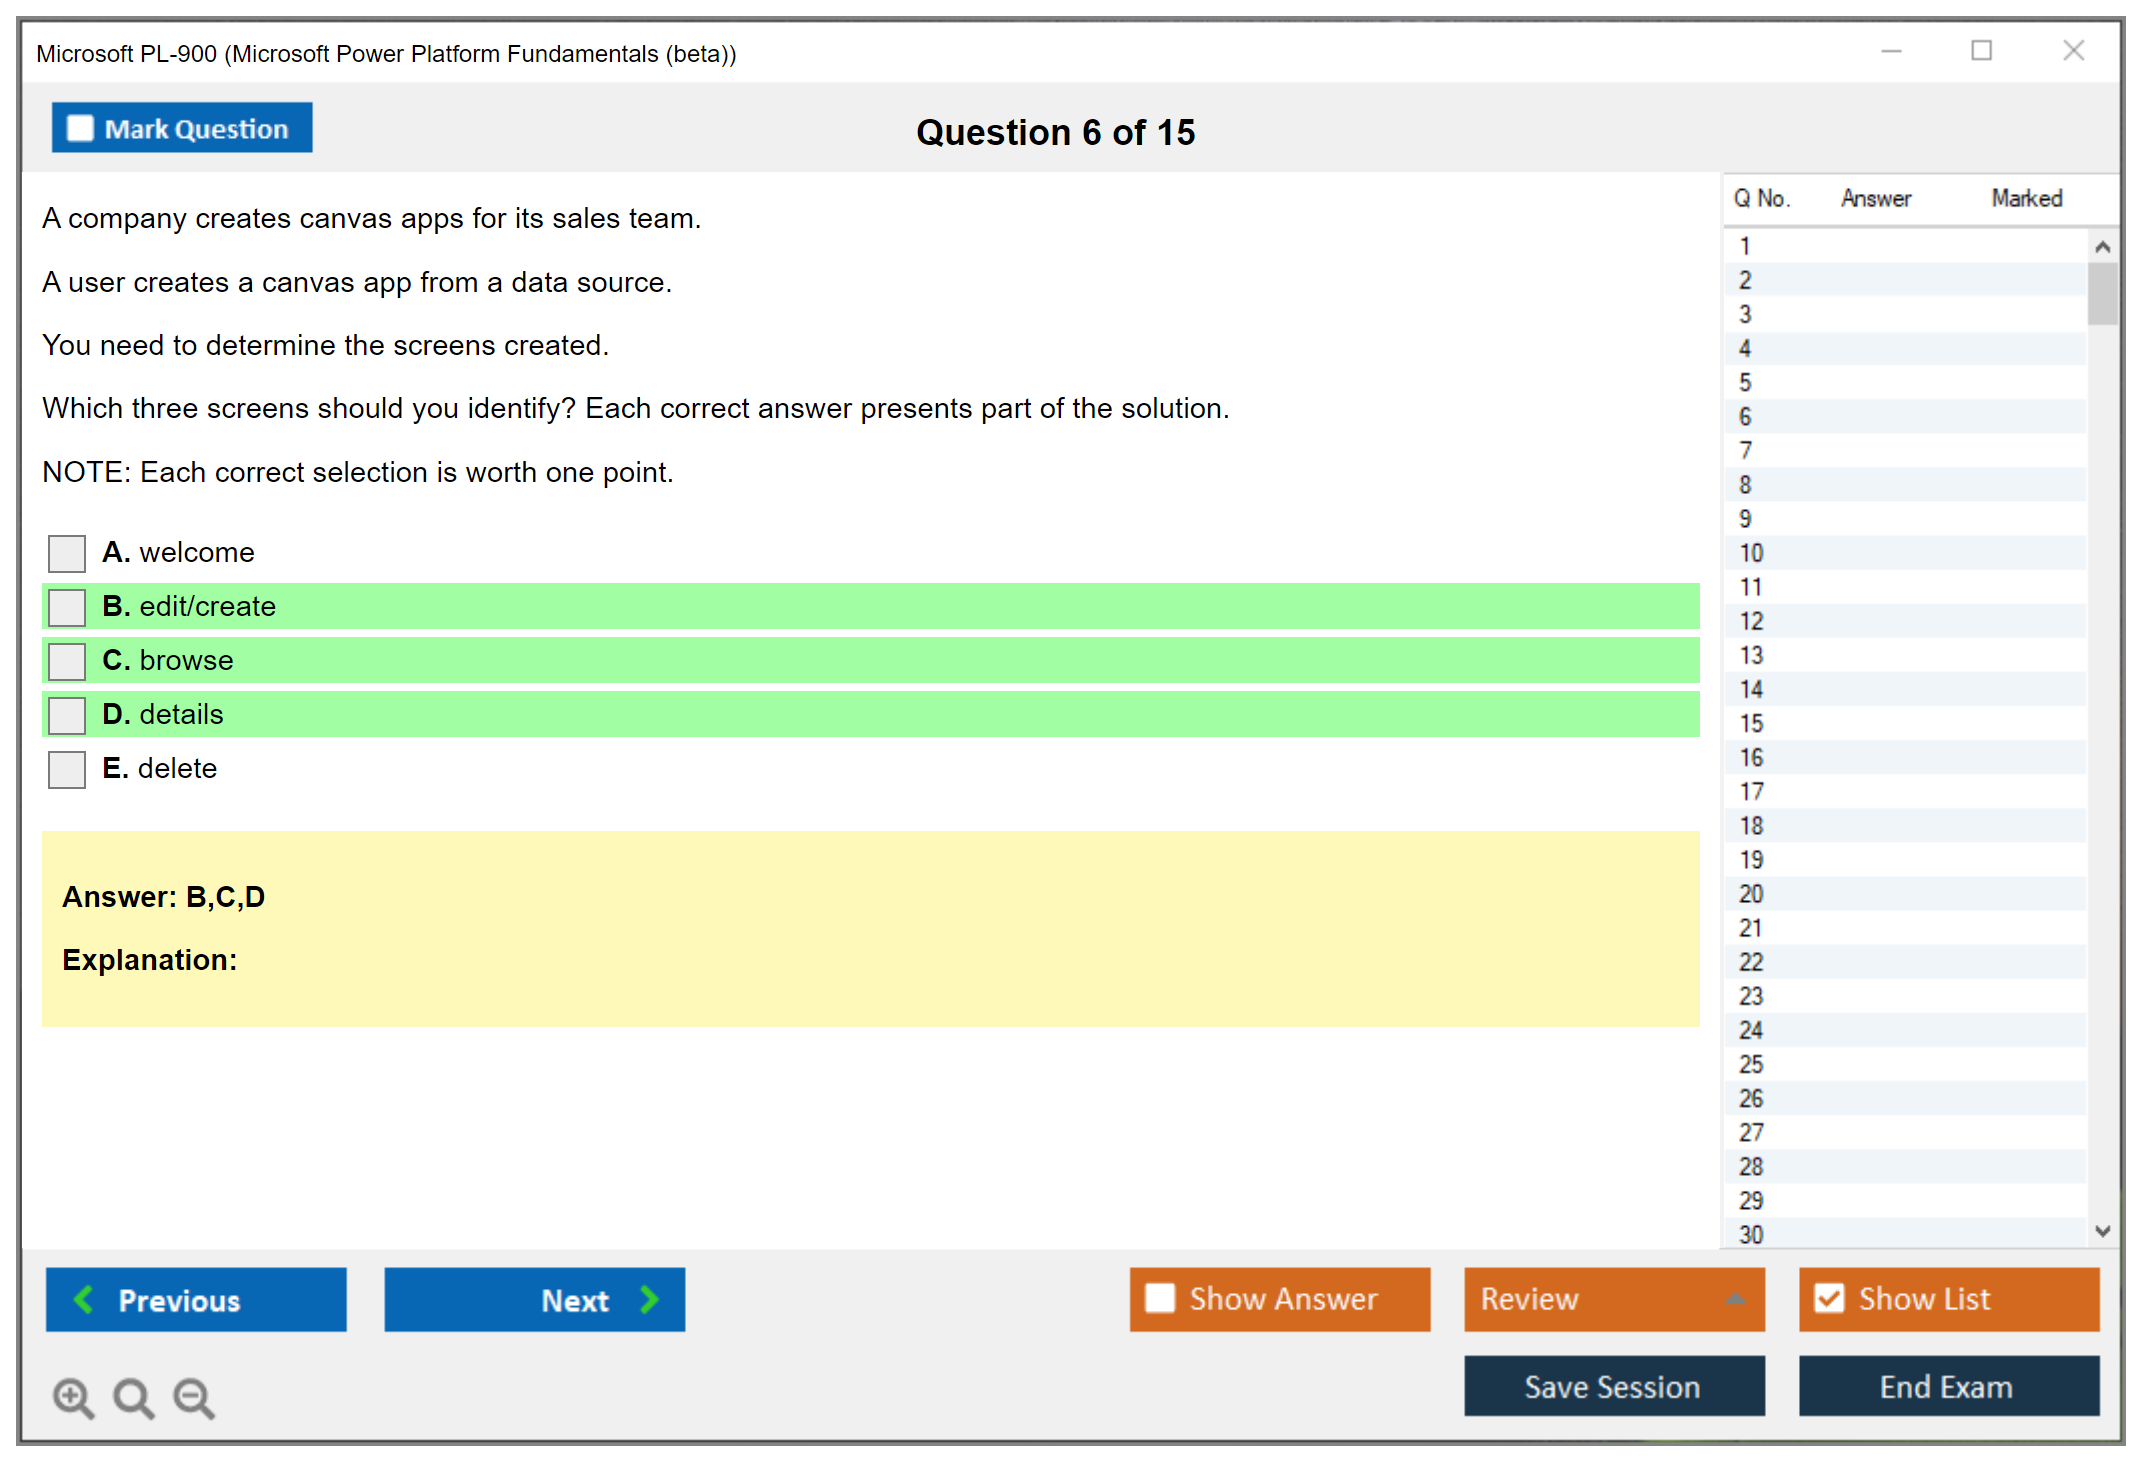The image size is (2150, 1470).
Task: Select question 21 in the list
Action: coord(1751,928)
